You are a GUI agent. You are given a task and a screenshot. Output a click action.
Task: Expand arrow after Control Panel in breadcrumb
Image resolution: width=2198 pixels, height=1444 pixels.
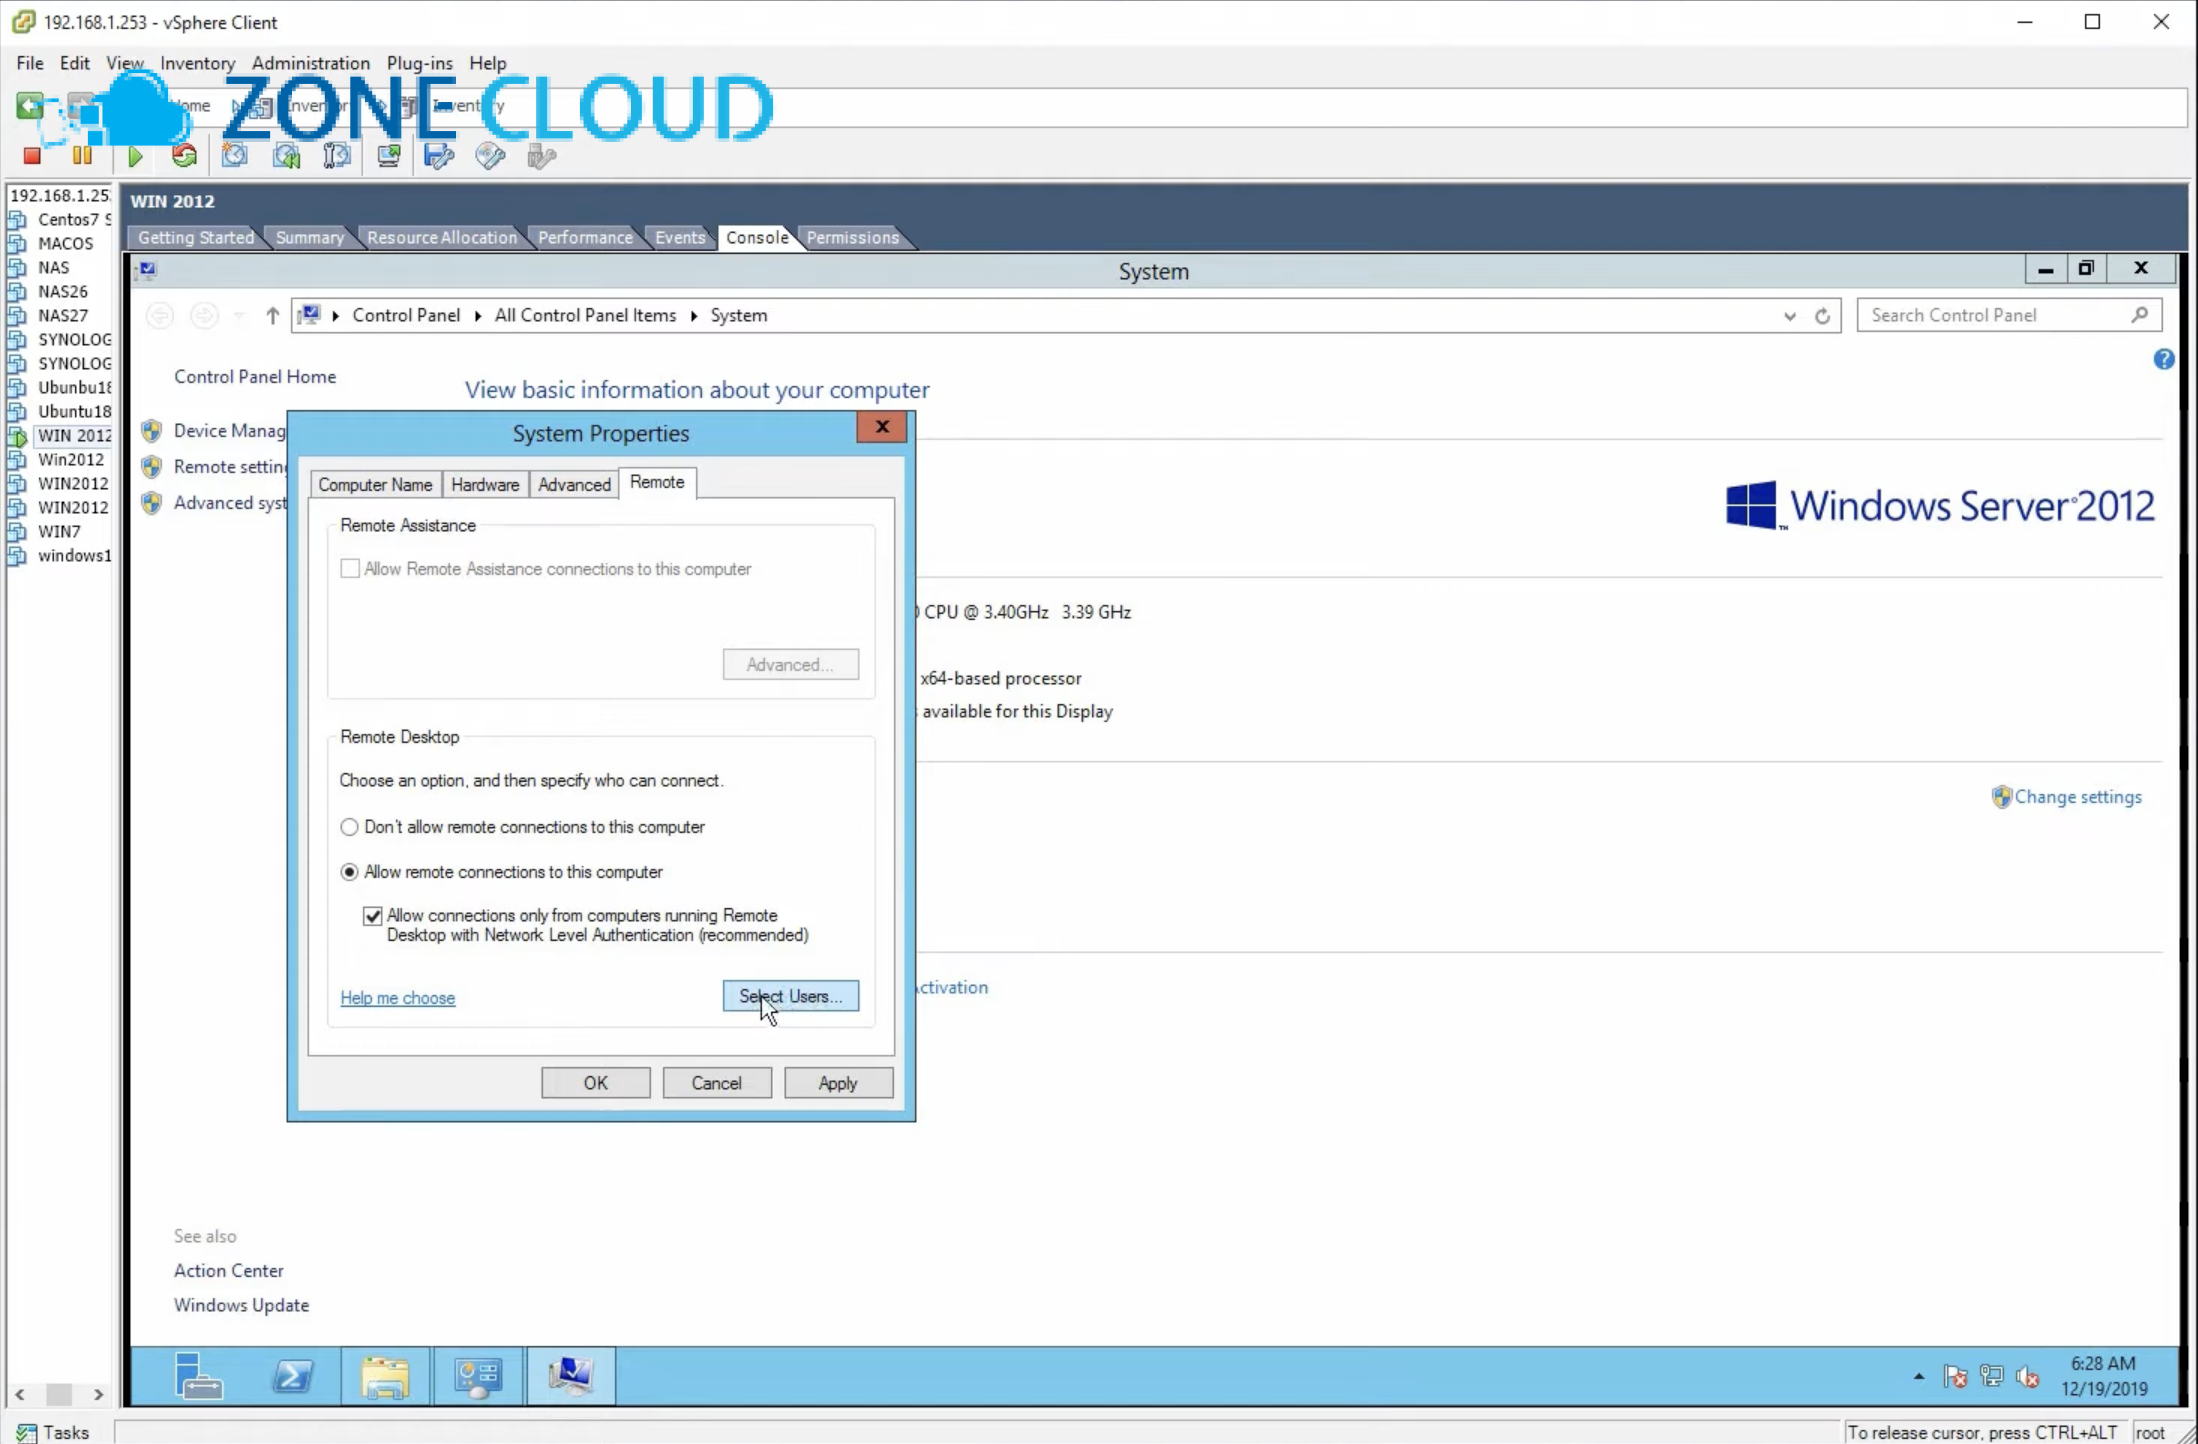click(478, 316)
